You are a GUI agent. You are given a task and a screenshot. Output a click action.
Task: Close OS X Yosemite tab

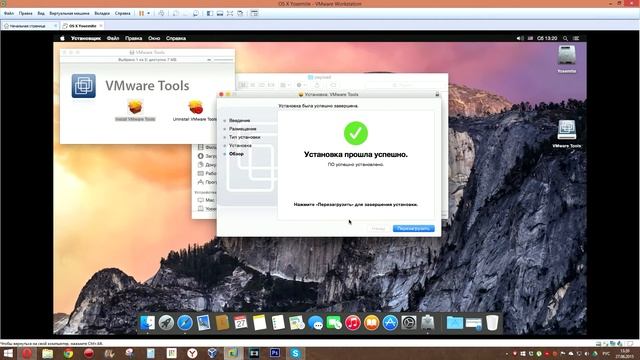(x=101, y=26)
